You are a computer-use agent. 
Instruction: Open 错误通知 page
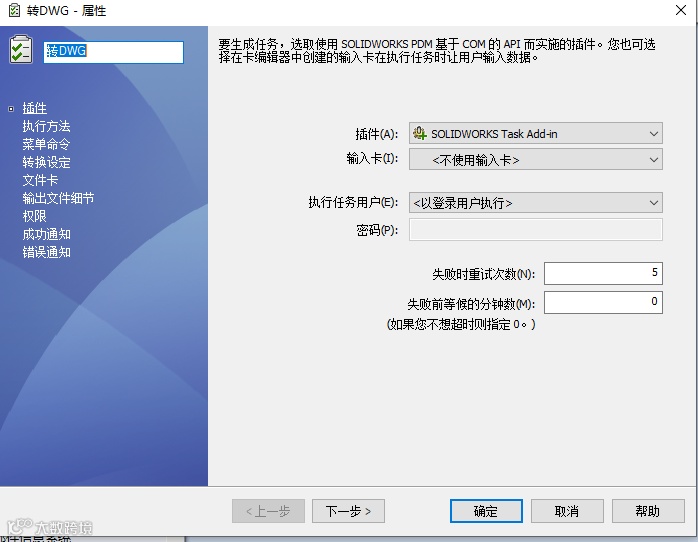click(x=46, y=252)
